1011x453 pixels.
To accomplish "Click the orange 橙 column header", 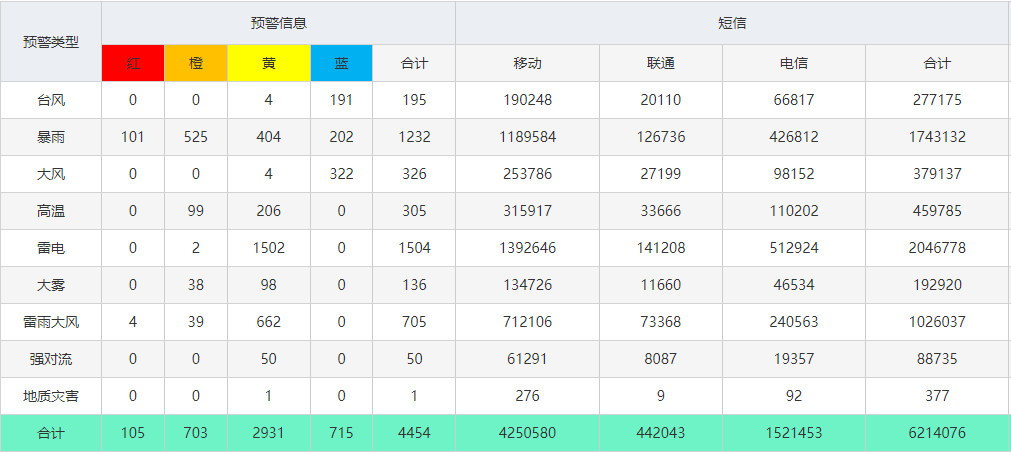I will click(x=196, y=63).
